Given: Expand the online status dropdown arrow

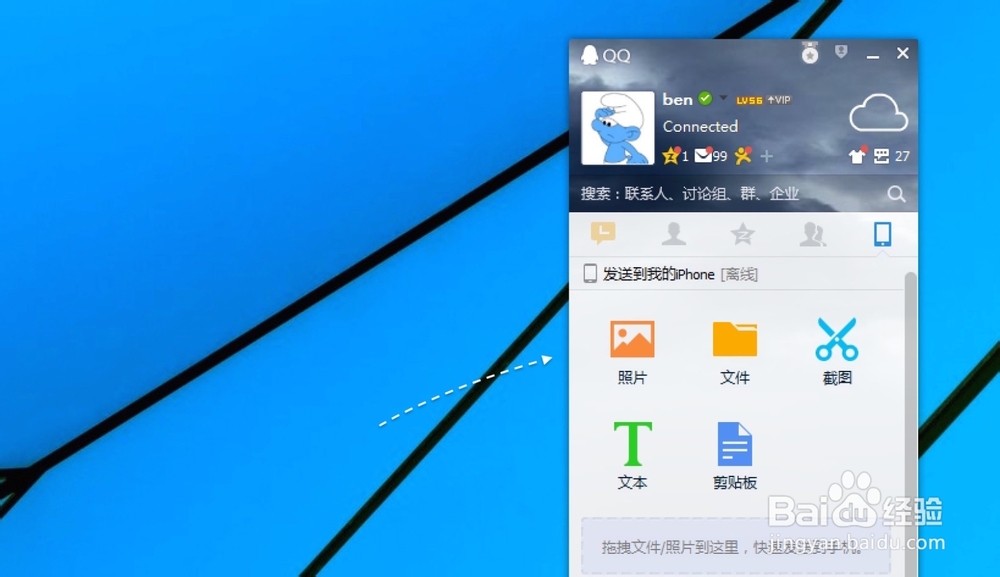Looking at the screenshot, I should [723, 98].
